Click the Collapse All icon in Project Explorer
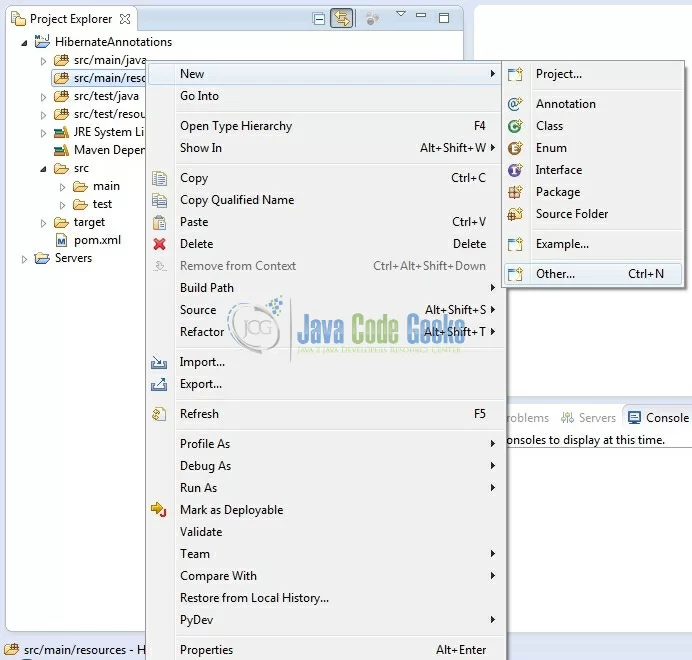This screenshot has width=692, height=660. 318,19
